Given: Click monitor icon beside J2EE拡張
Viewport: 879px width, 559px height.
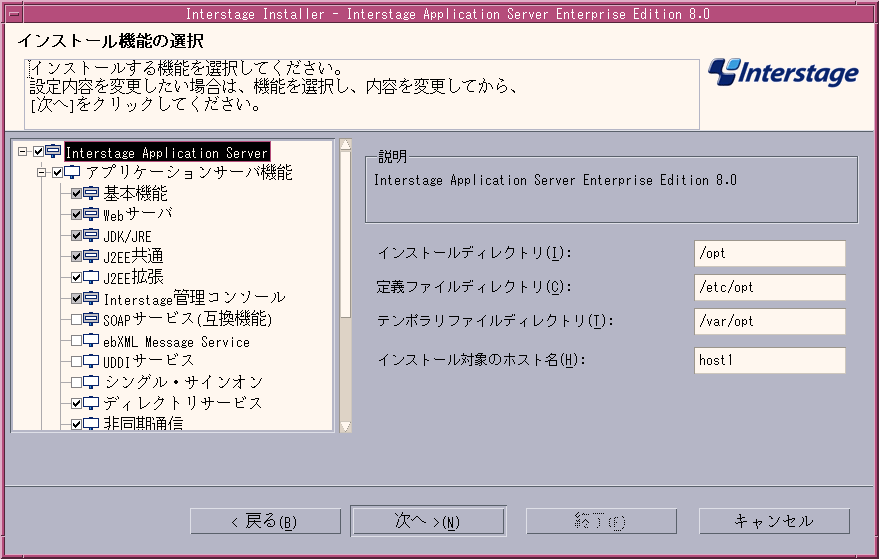Looking at the screenshot, I should point(91,277).
